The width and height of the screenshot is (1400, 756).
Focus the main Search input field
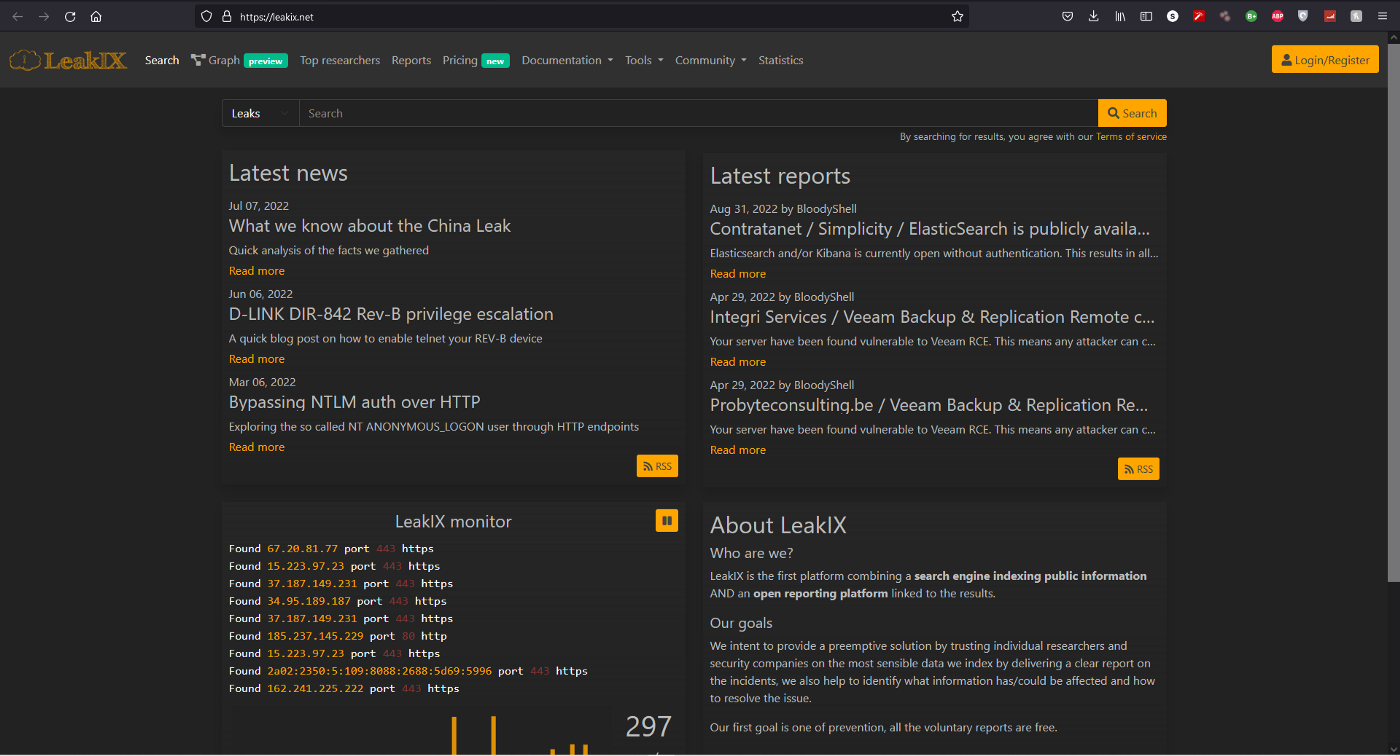coord(698,113)
